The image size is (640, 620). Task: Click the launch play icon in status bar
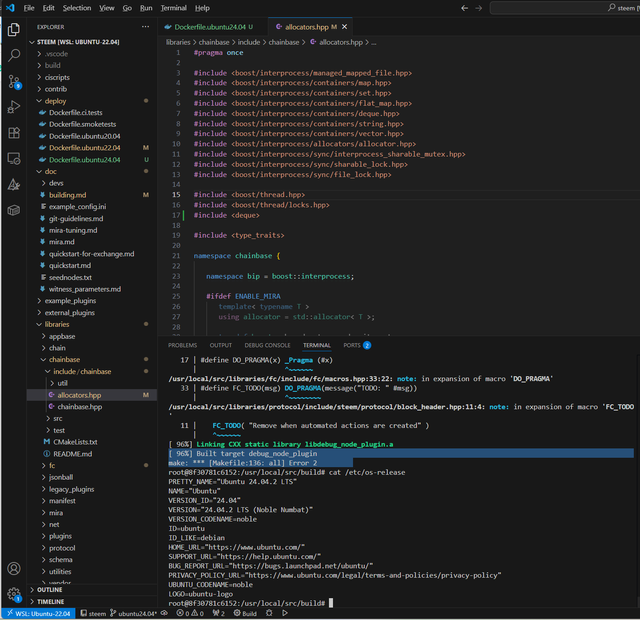tap(285, 613)
